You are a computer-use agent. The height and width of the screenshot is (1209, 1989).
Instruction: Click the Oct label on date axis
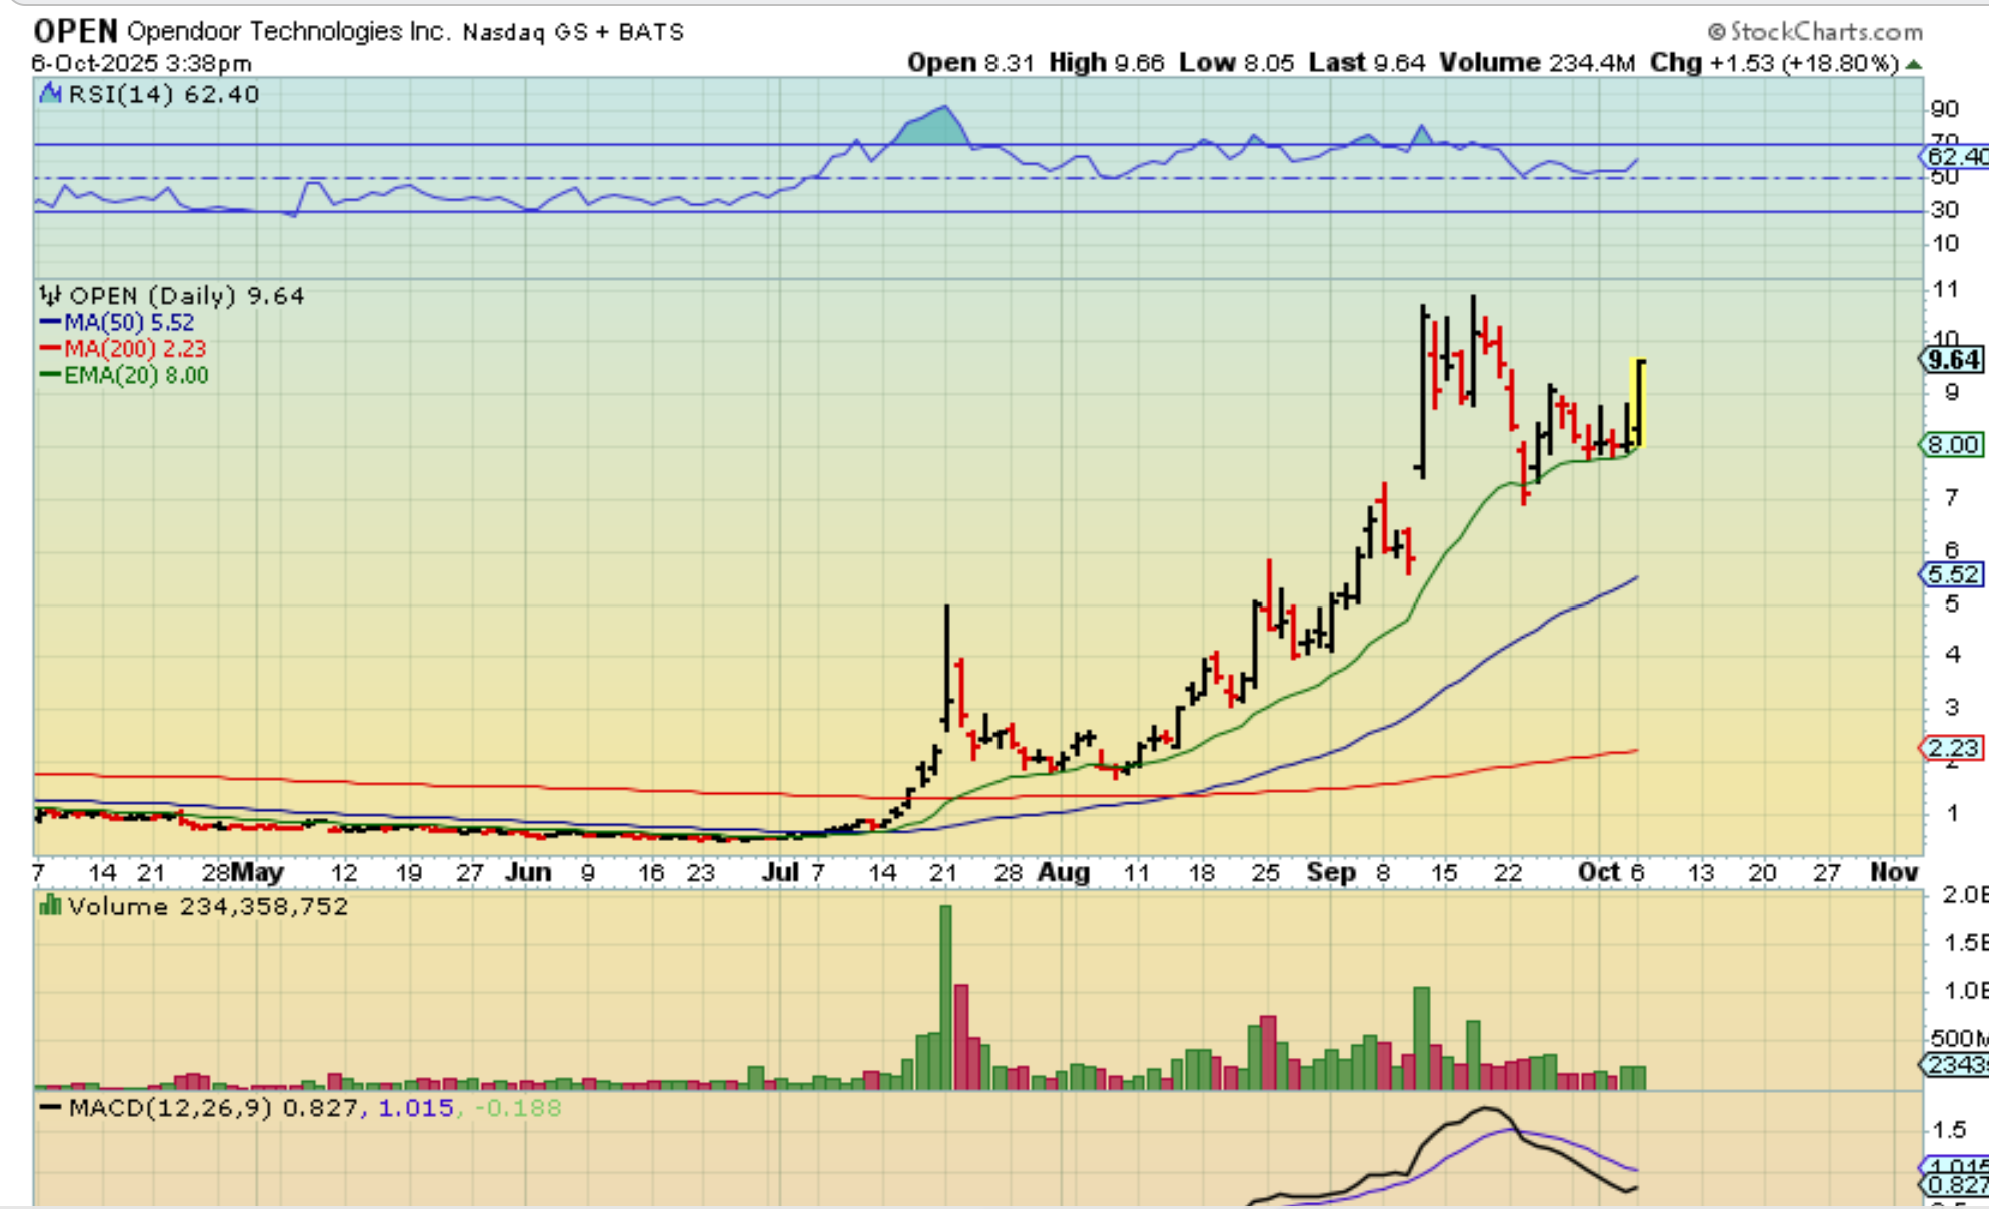coord(1598,872)
